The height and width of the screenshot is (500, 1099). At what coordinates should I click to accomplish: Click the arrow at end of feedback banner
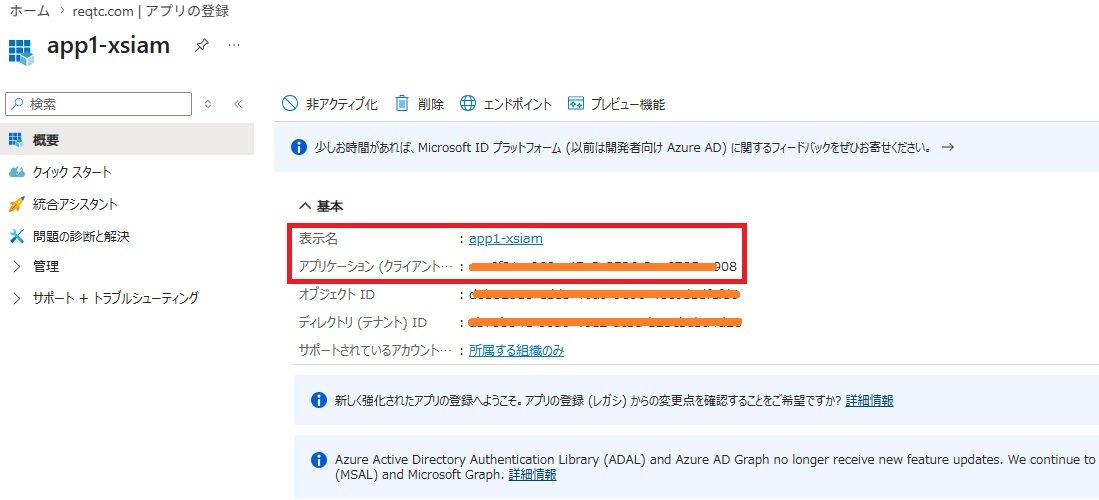[948, 147]
